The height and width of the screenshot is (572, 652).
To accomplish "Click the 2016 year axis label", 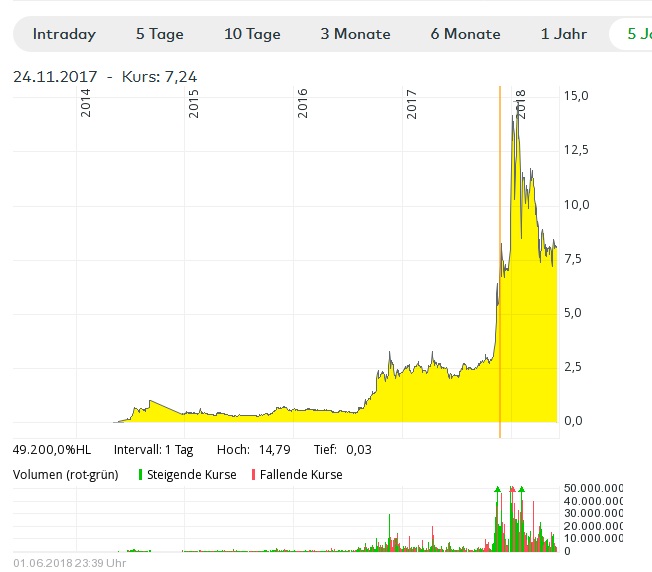I will (303, 104).
